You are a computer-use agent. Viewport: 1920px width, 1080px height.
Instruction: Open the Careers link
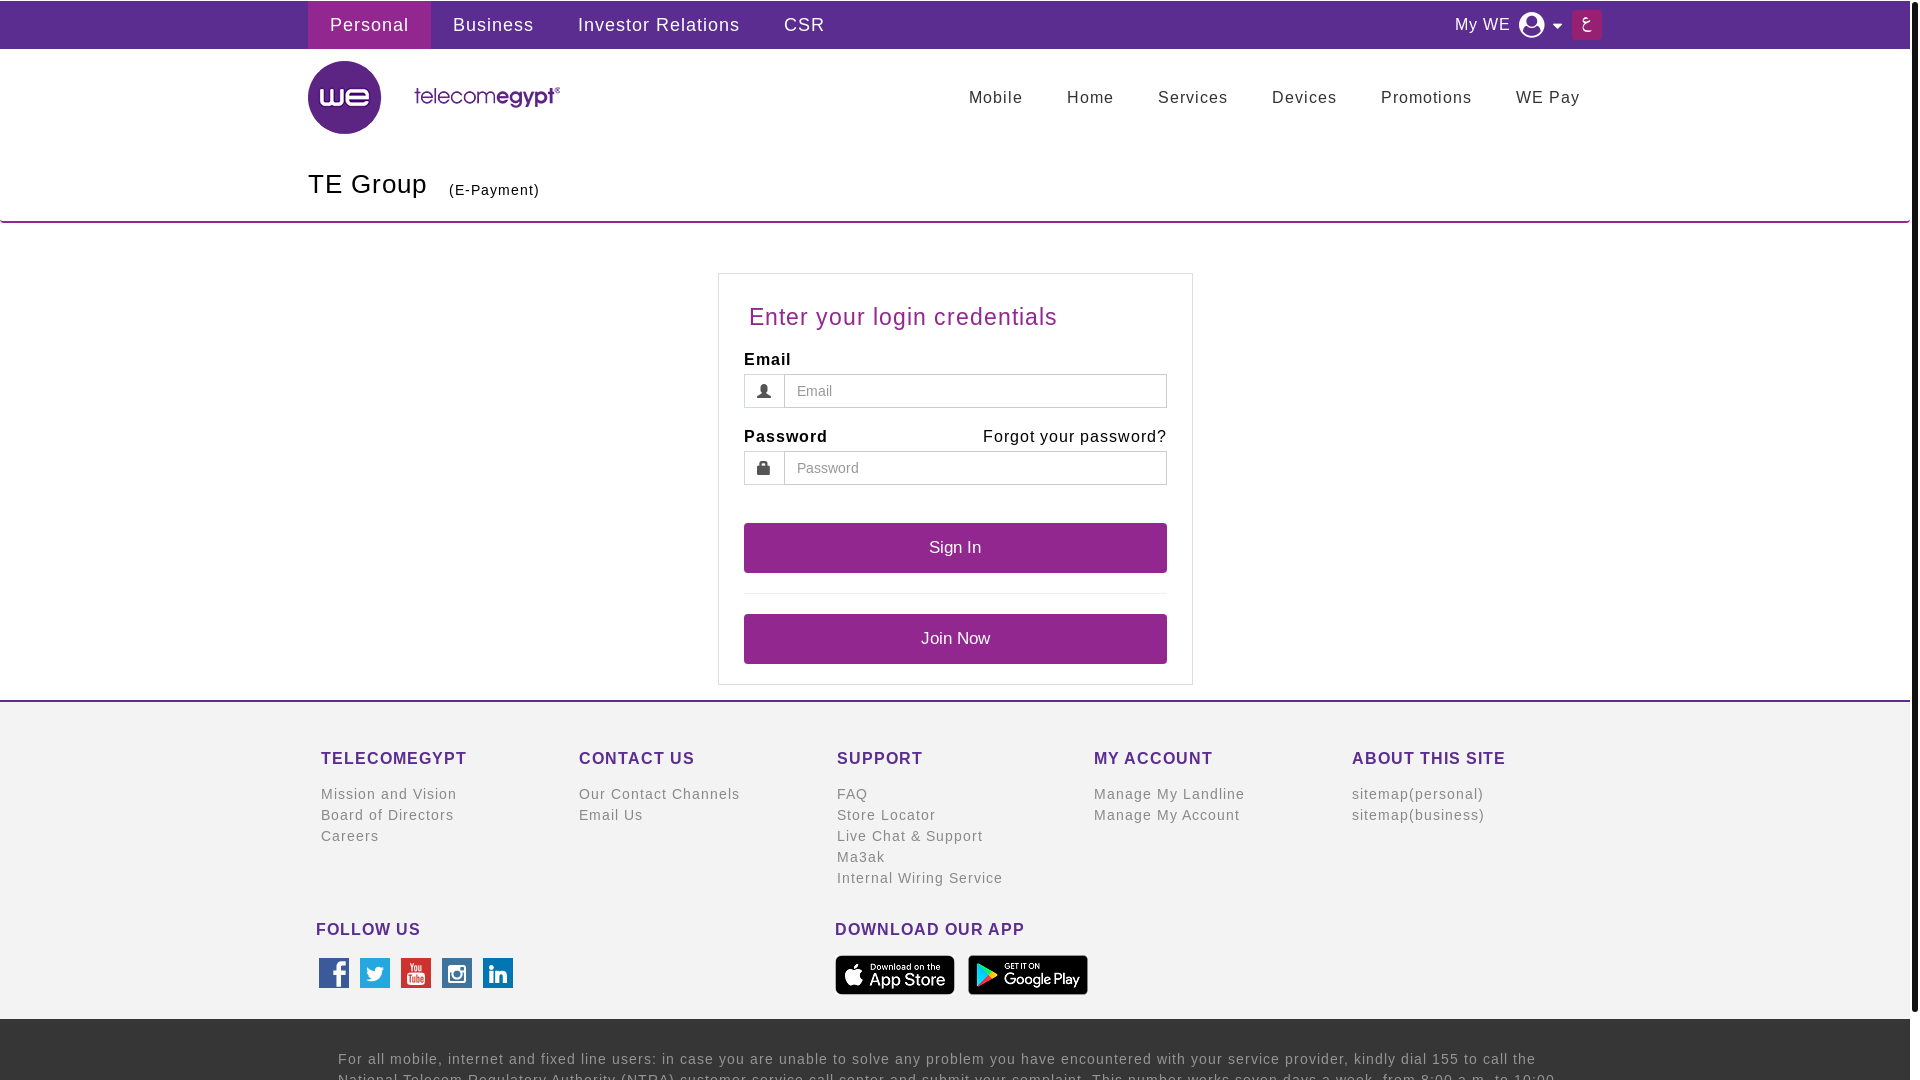350,836
